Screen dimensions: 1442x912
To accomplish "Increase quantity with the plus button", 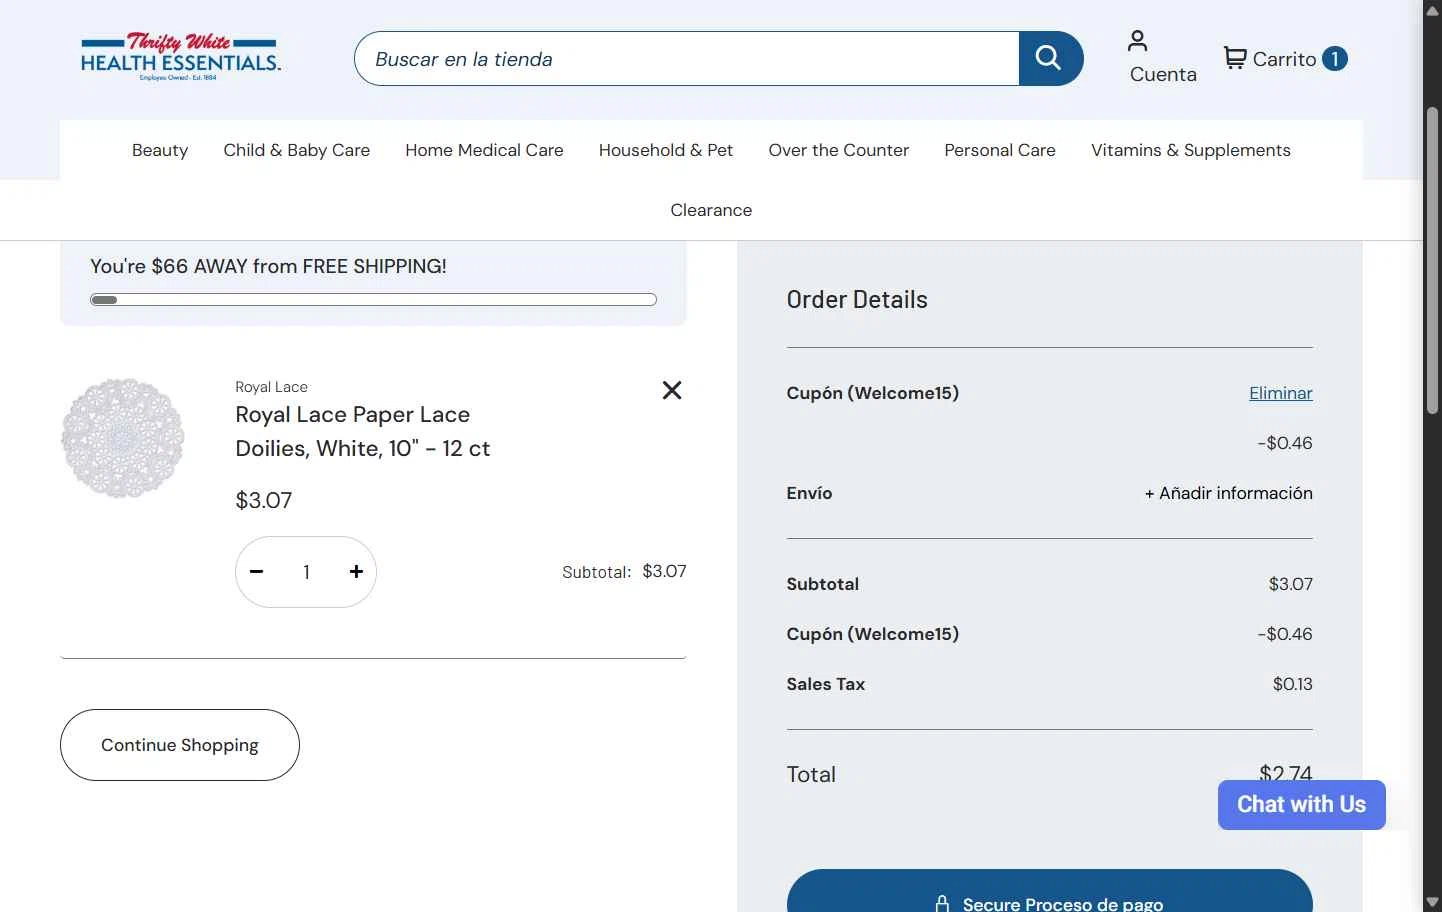I will point(356,572).
